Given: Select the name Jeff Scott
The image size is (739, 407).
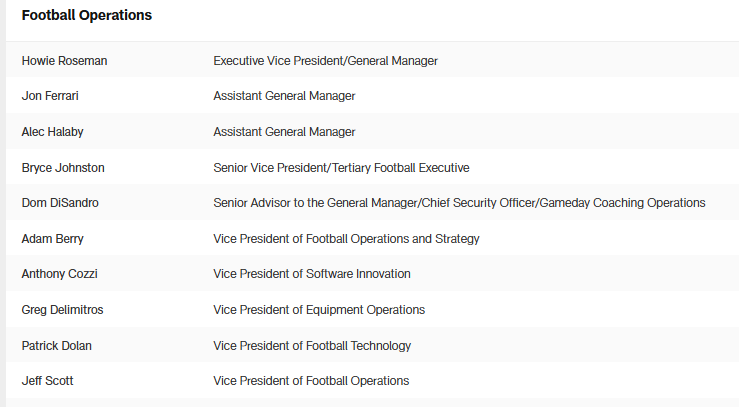Looking at the screenshot, I should click(47, 381).
